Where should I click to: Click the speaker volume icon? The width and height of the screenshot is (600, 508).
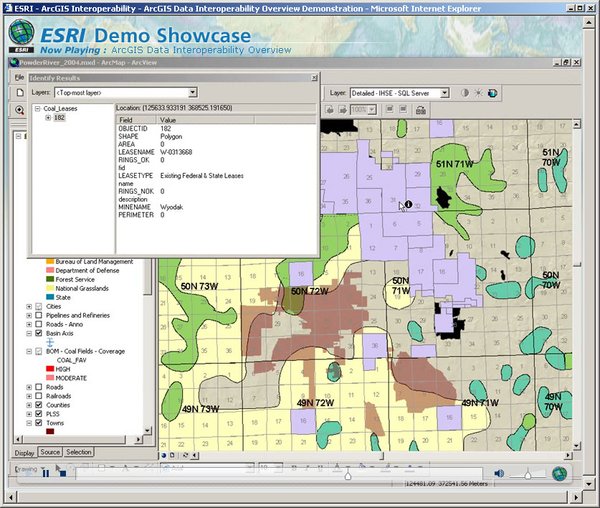499,474
